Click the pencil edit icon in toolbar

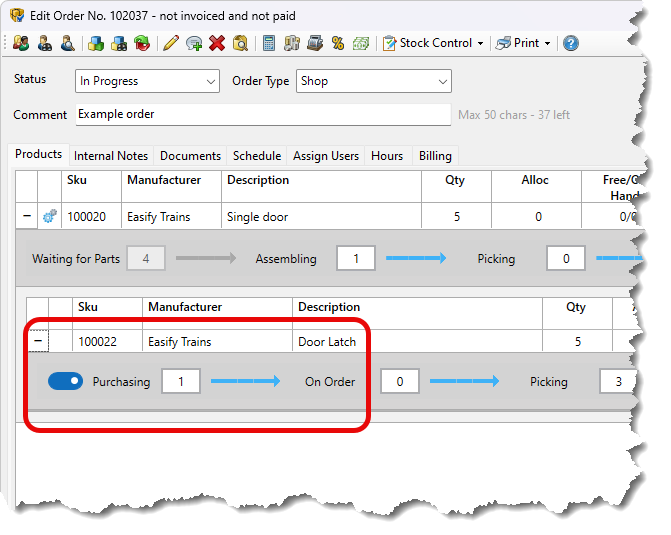(x=171, y=43)
